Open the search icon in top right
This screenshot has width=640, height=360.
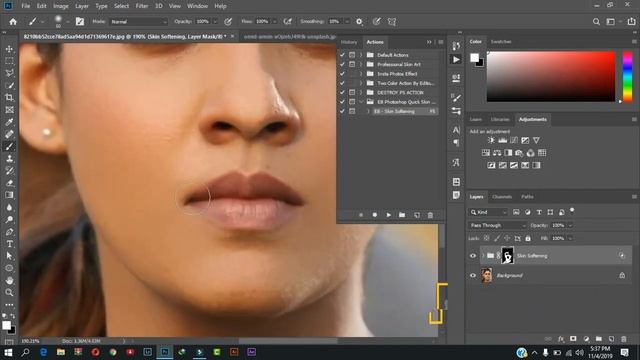[x=596, y=22]
